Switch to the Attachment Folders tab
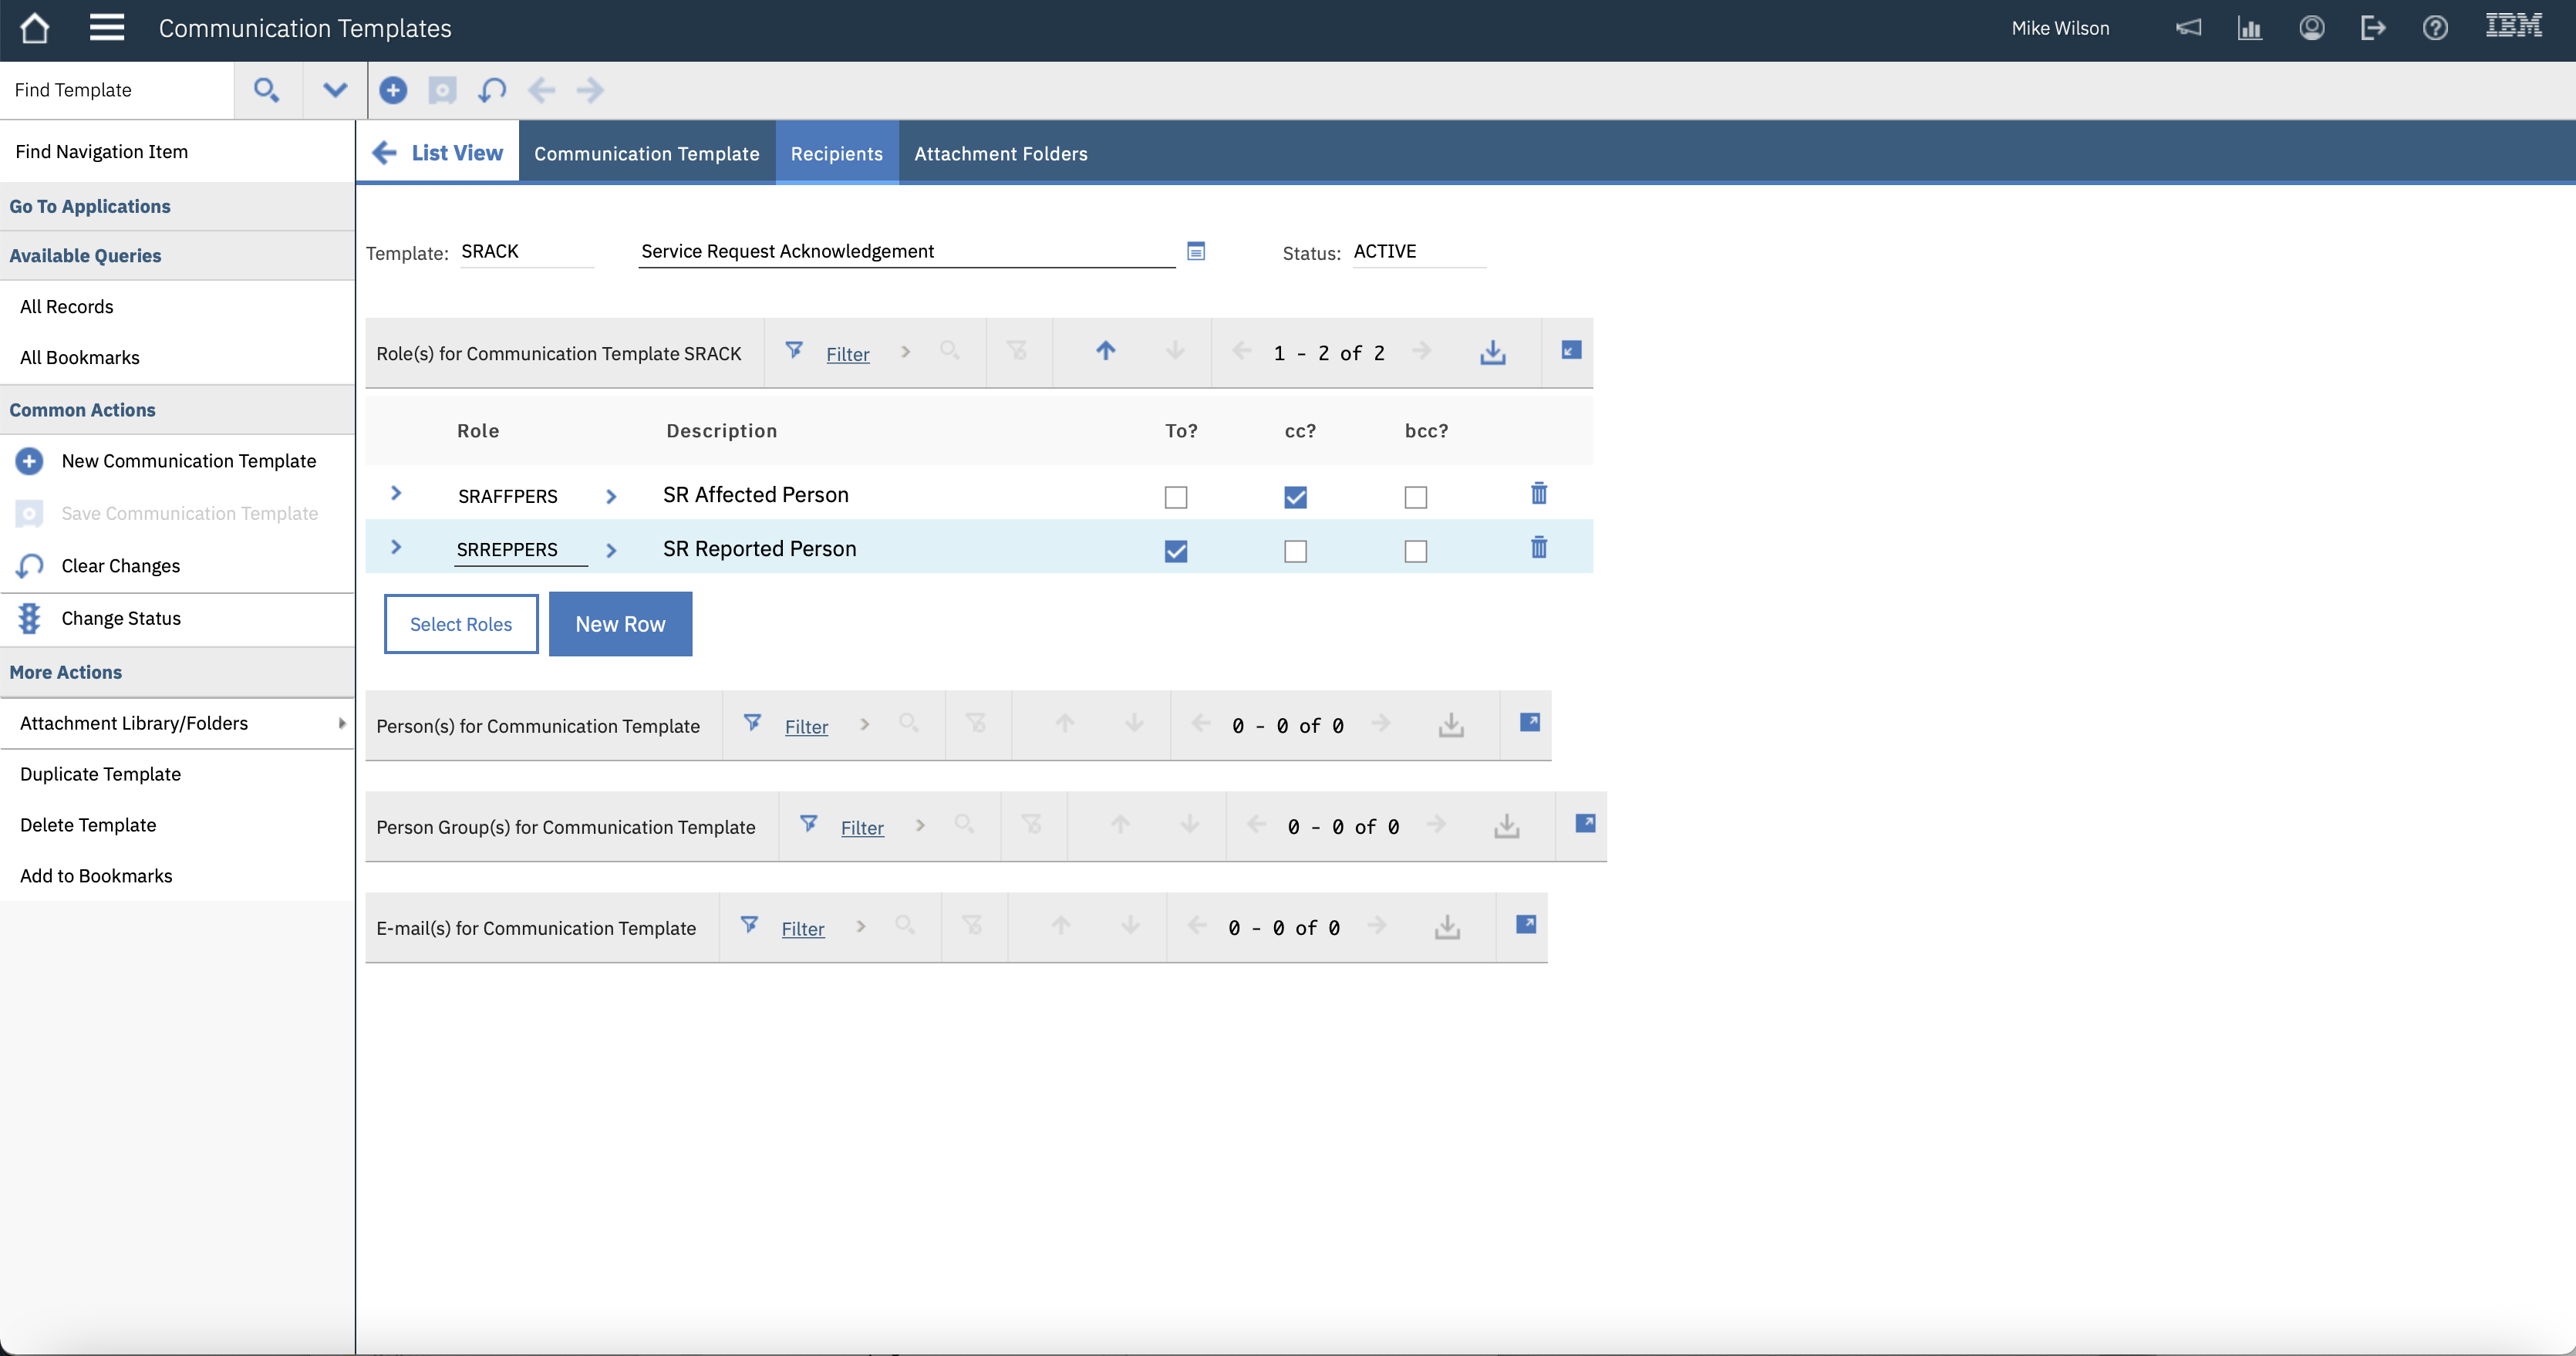The width and height of the screenshot is (2576, 1356). [x=1000, y=153]
